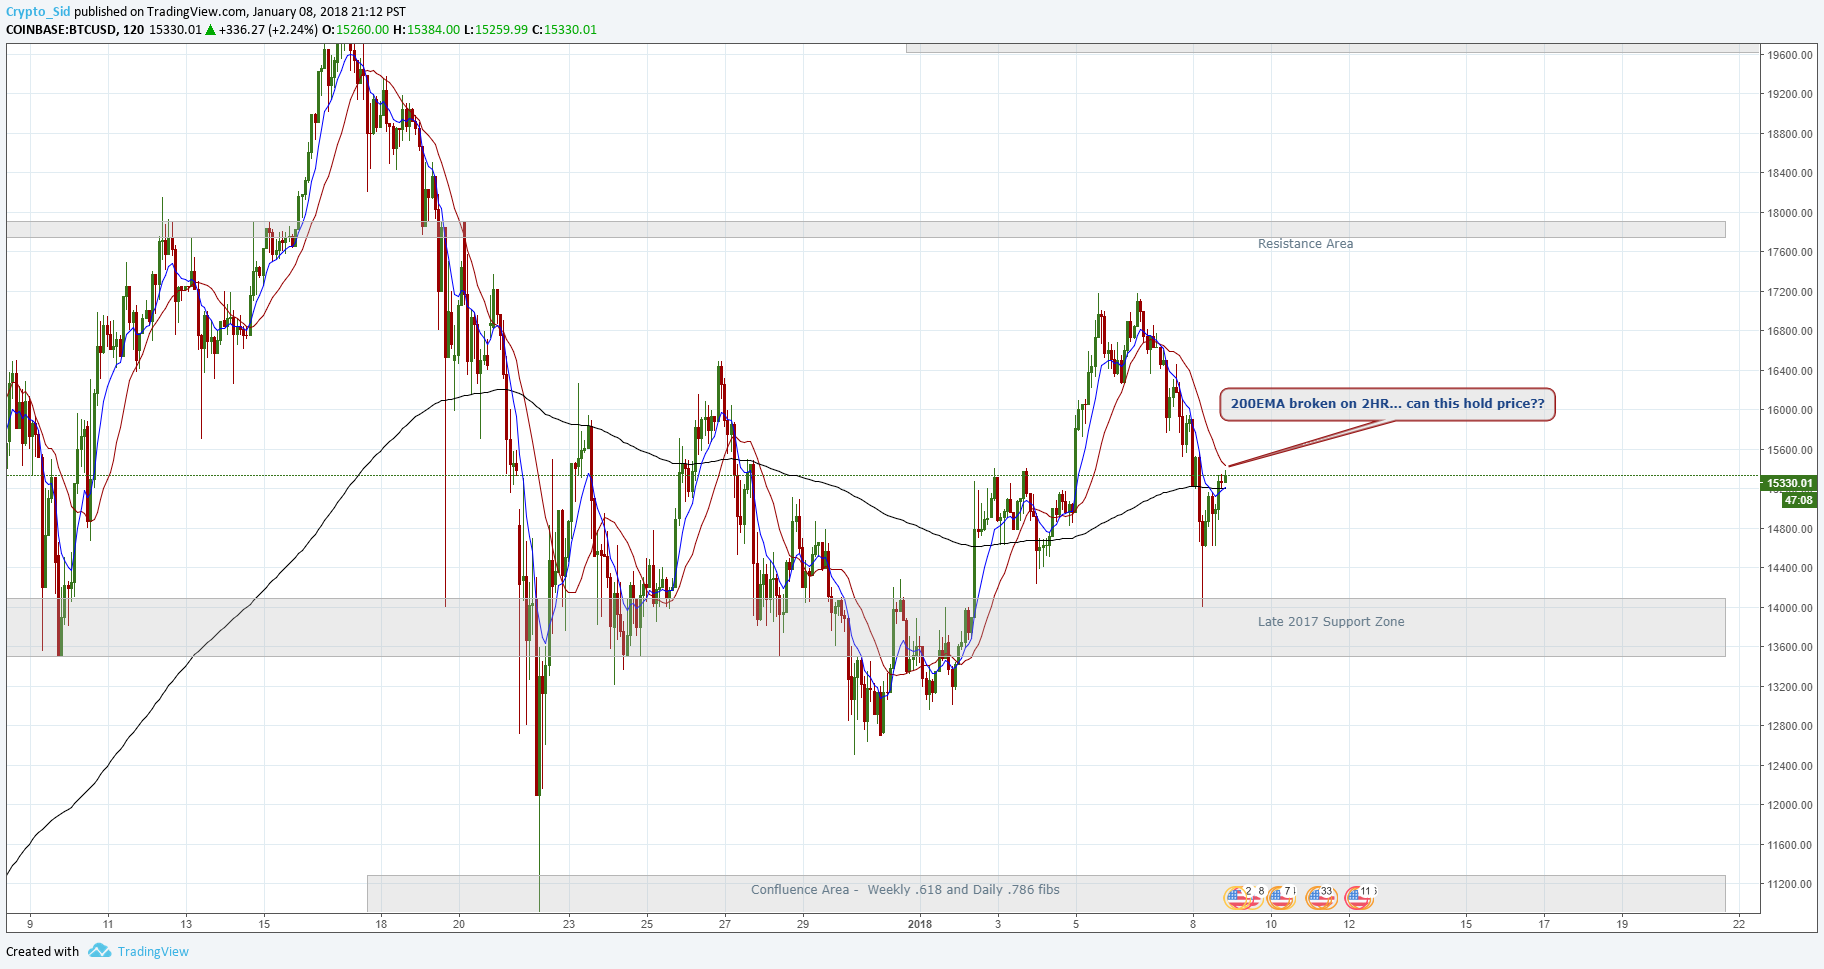Click the close value C:15330.01

coord(564,30)
